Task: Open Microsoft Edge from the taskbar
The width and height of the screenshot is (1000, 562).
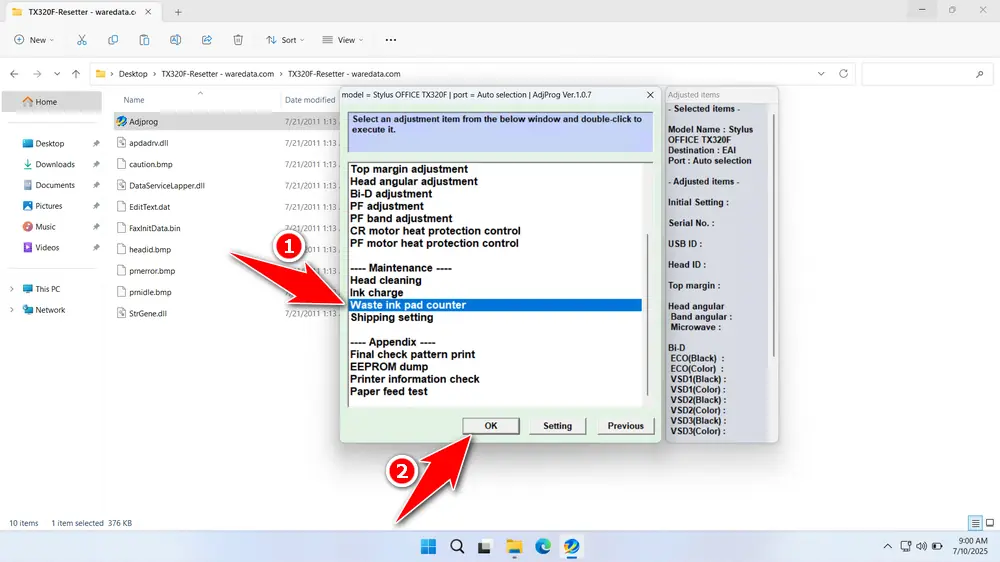Action: (x=543, y=546)
